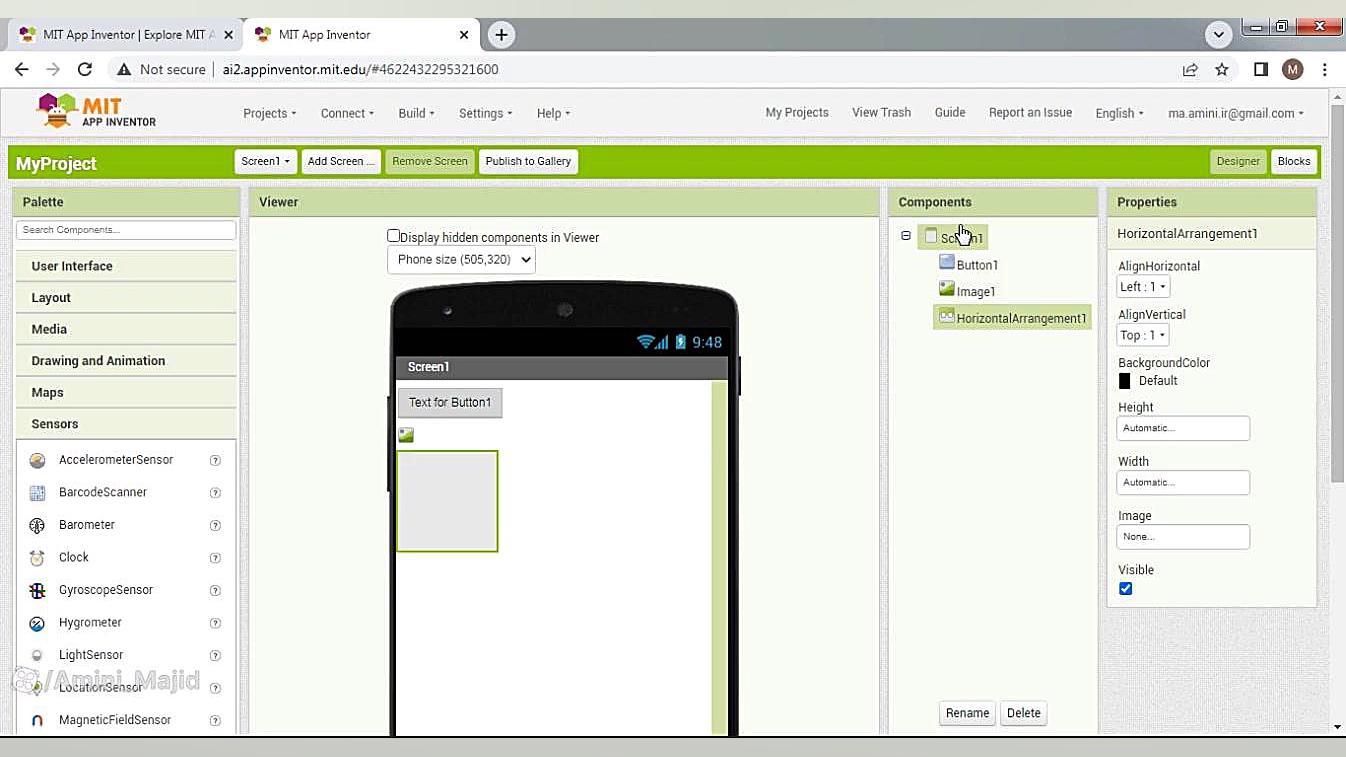Viewport: 1346px width, 757px height.
Task: Click the MagneticFieldSensor component icon
Action: [x=37, y=720]
